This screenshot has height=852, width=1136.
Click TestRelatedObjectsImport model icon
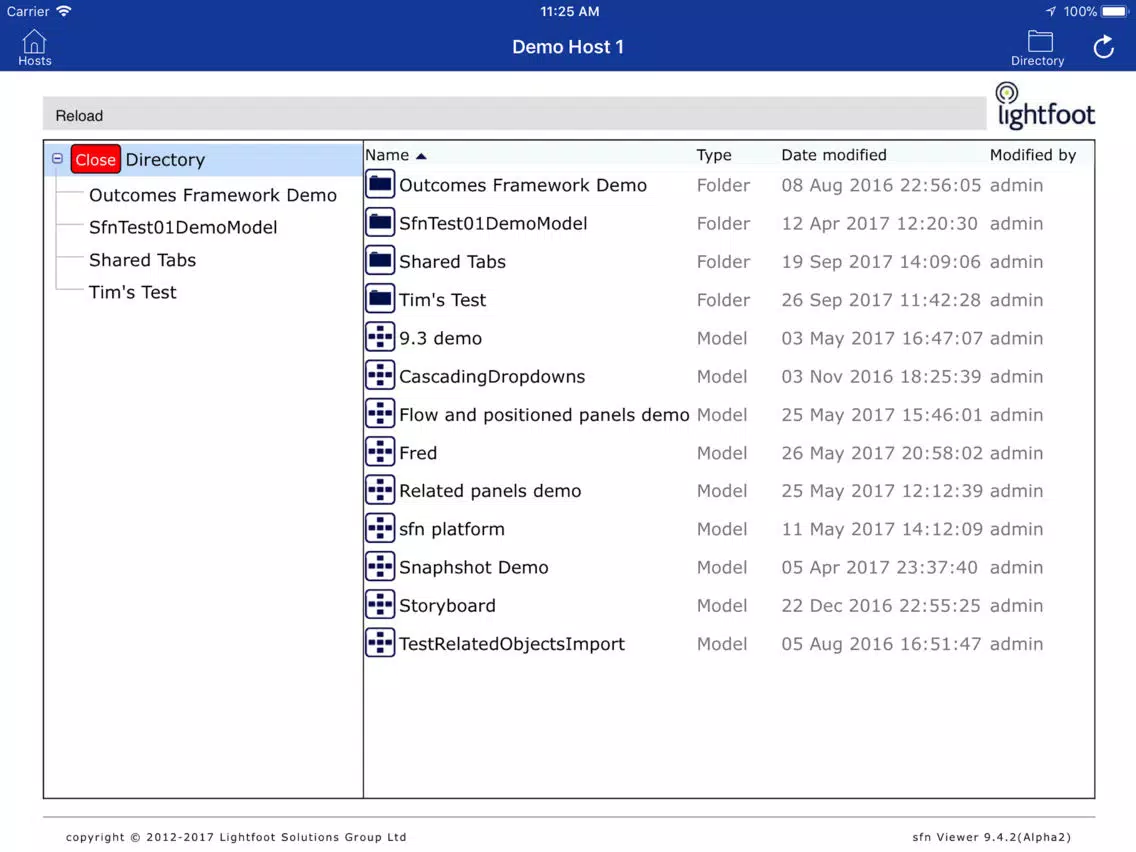point(380,643)
